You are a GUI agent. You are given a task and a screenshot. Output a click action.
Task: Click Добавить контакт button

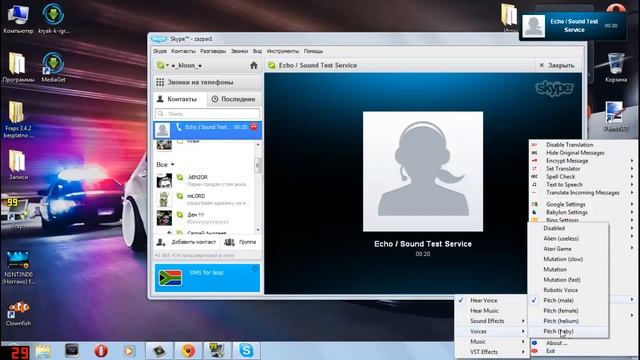tap(186, 242)
